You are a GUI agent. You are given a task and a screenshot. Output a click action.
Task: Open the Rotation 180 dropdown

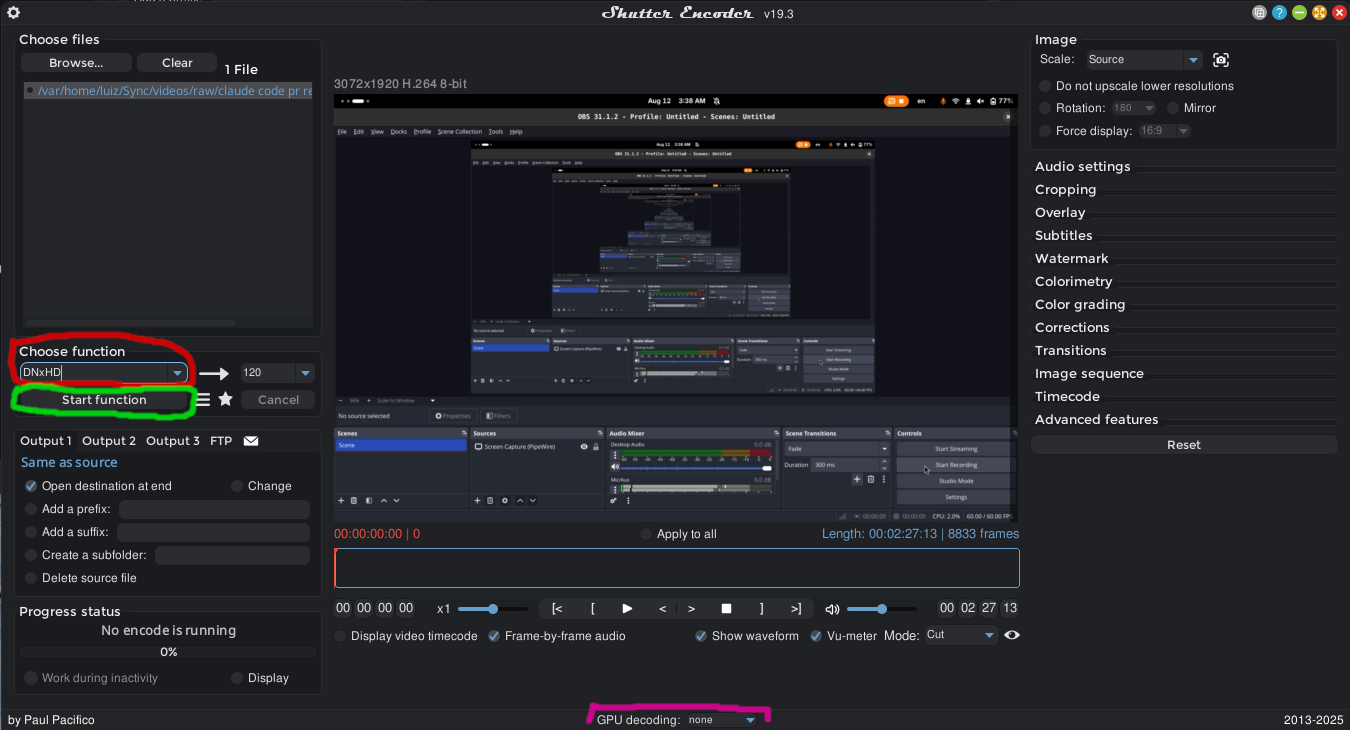[x=1133, y=108]
